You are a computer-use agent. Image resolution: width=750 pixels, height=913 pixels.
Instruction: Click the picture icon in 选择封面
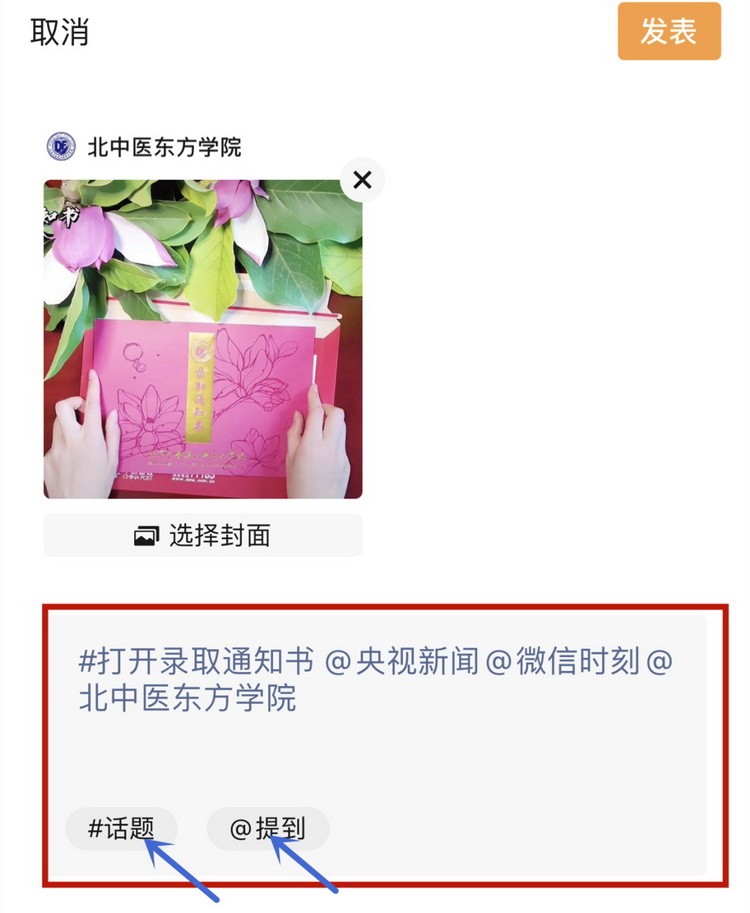click(x=146, y=536)
